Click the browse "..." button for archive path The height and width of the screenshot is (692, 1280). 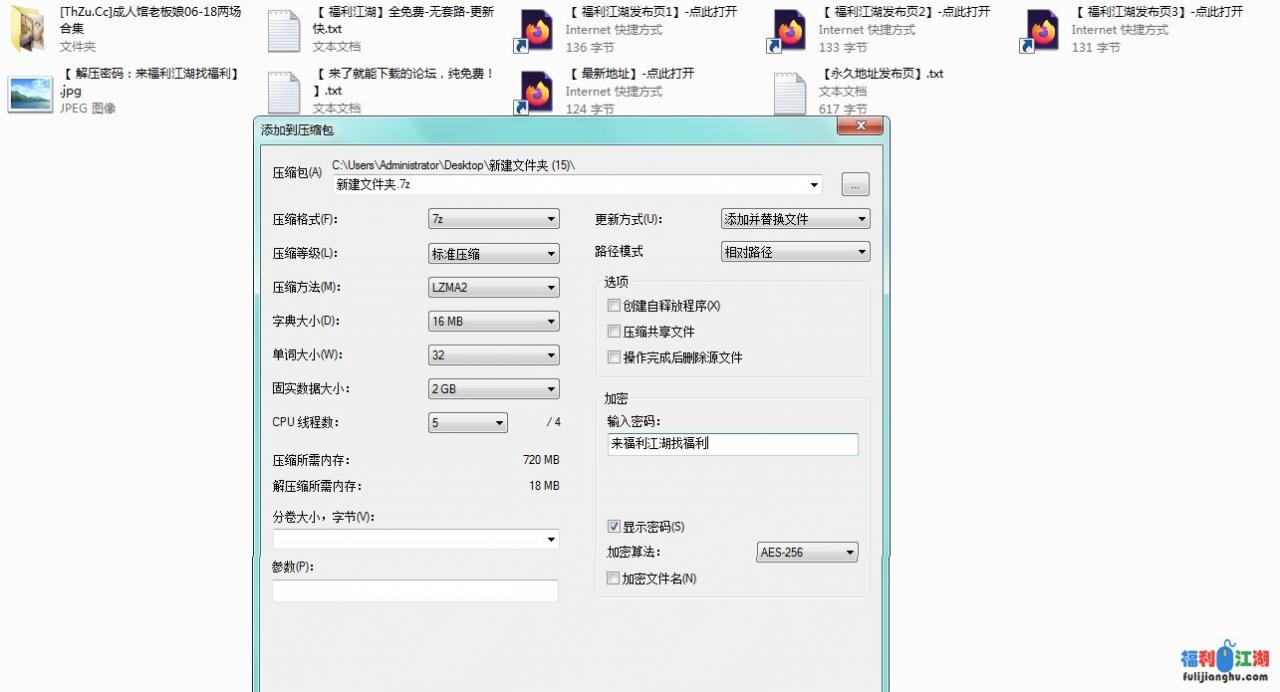pyautogui.click(x=855, y=185)
